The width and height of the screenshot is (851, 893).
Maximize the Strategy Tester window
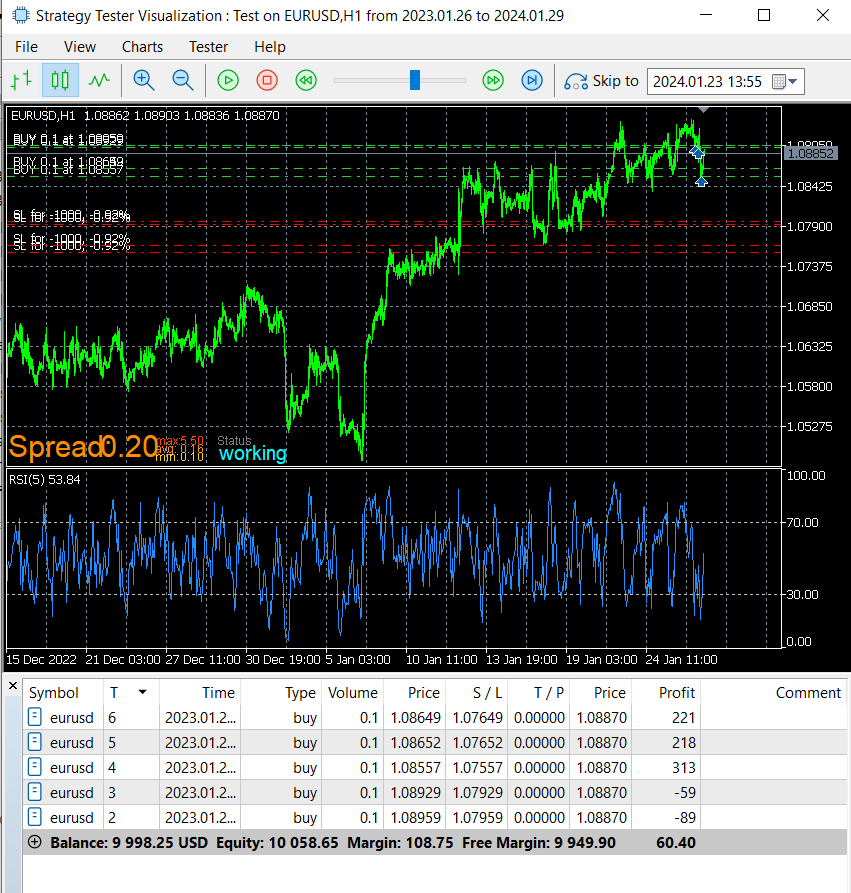(764, 15)
